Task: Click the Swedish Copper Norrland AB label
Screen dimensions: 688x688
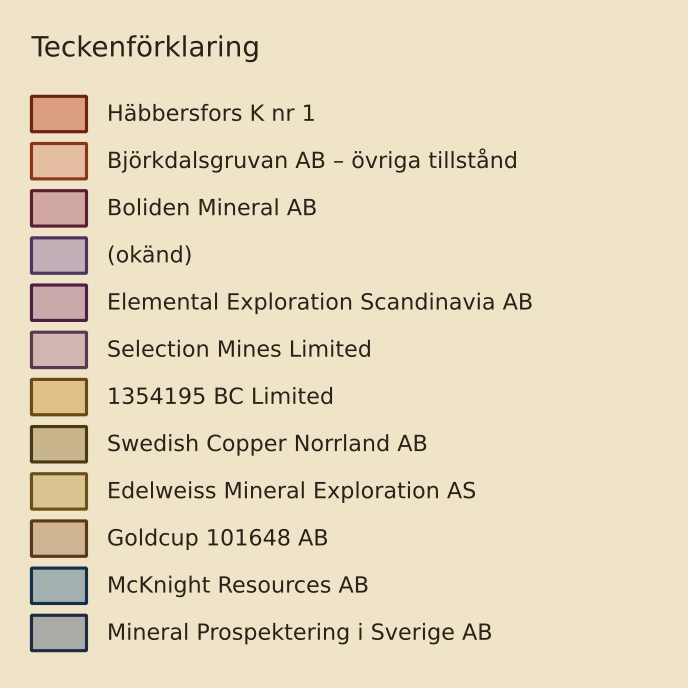Action: click(267, 444)
